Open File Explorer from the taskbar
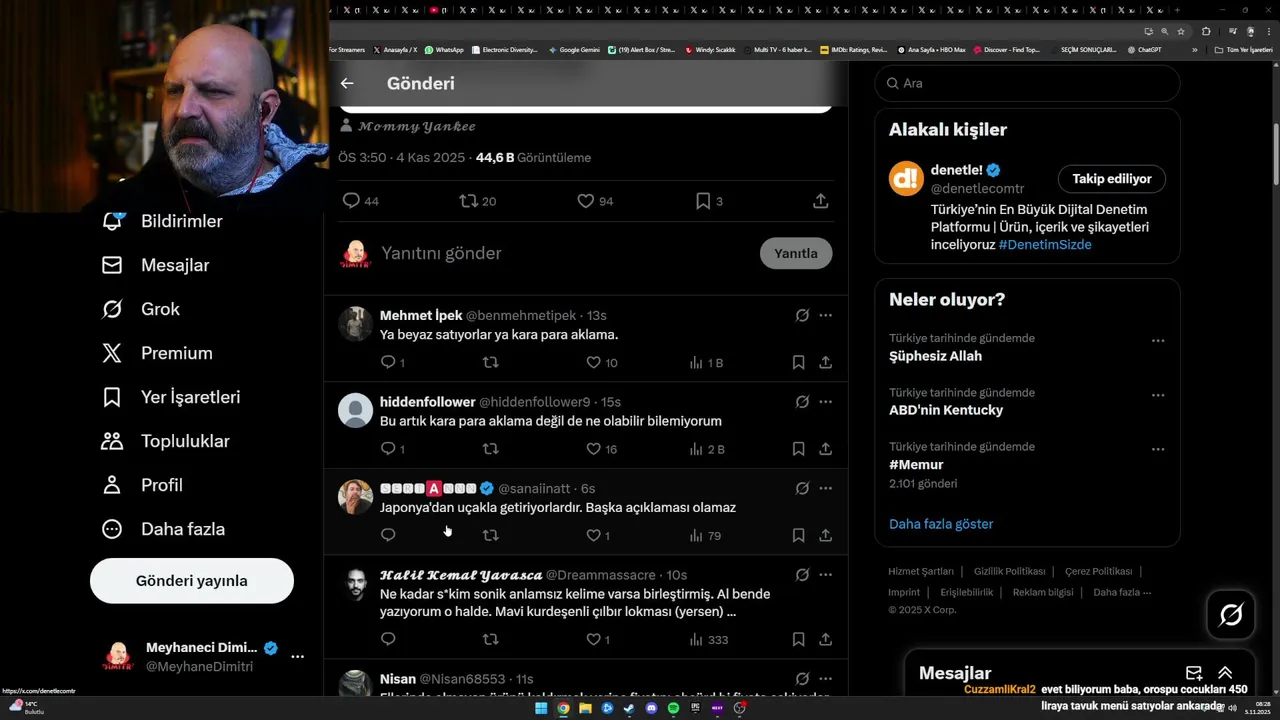 pyautogui.click(x=585, y=708)
